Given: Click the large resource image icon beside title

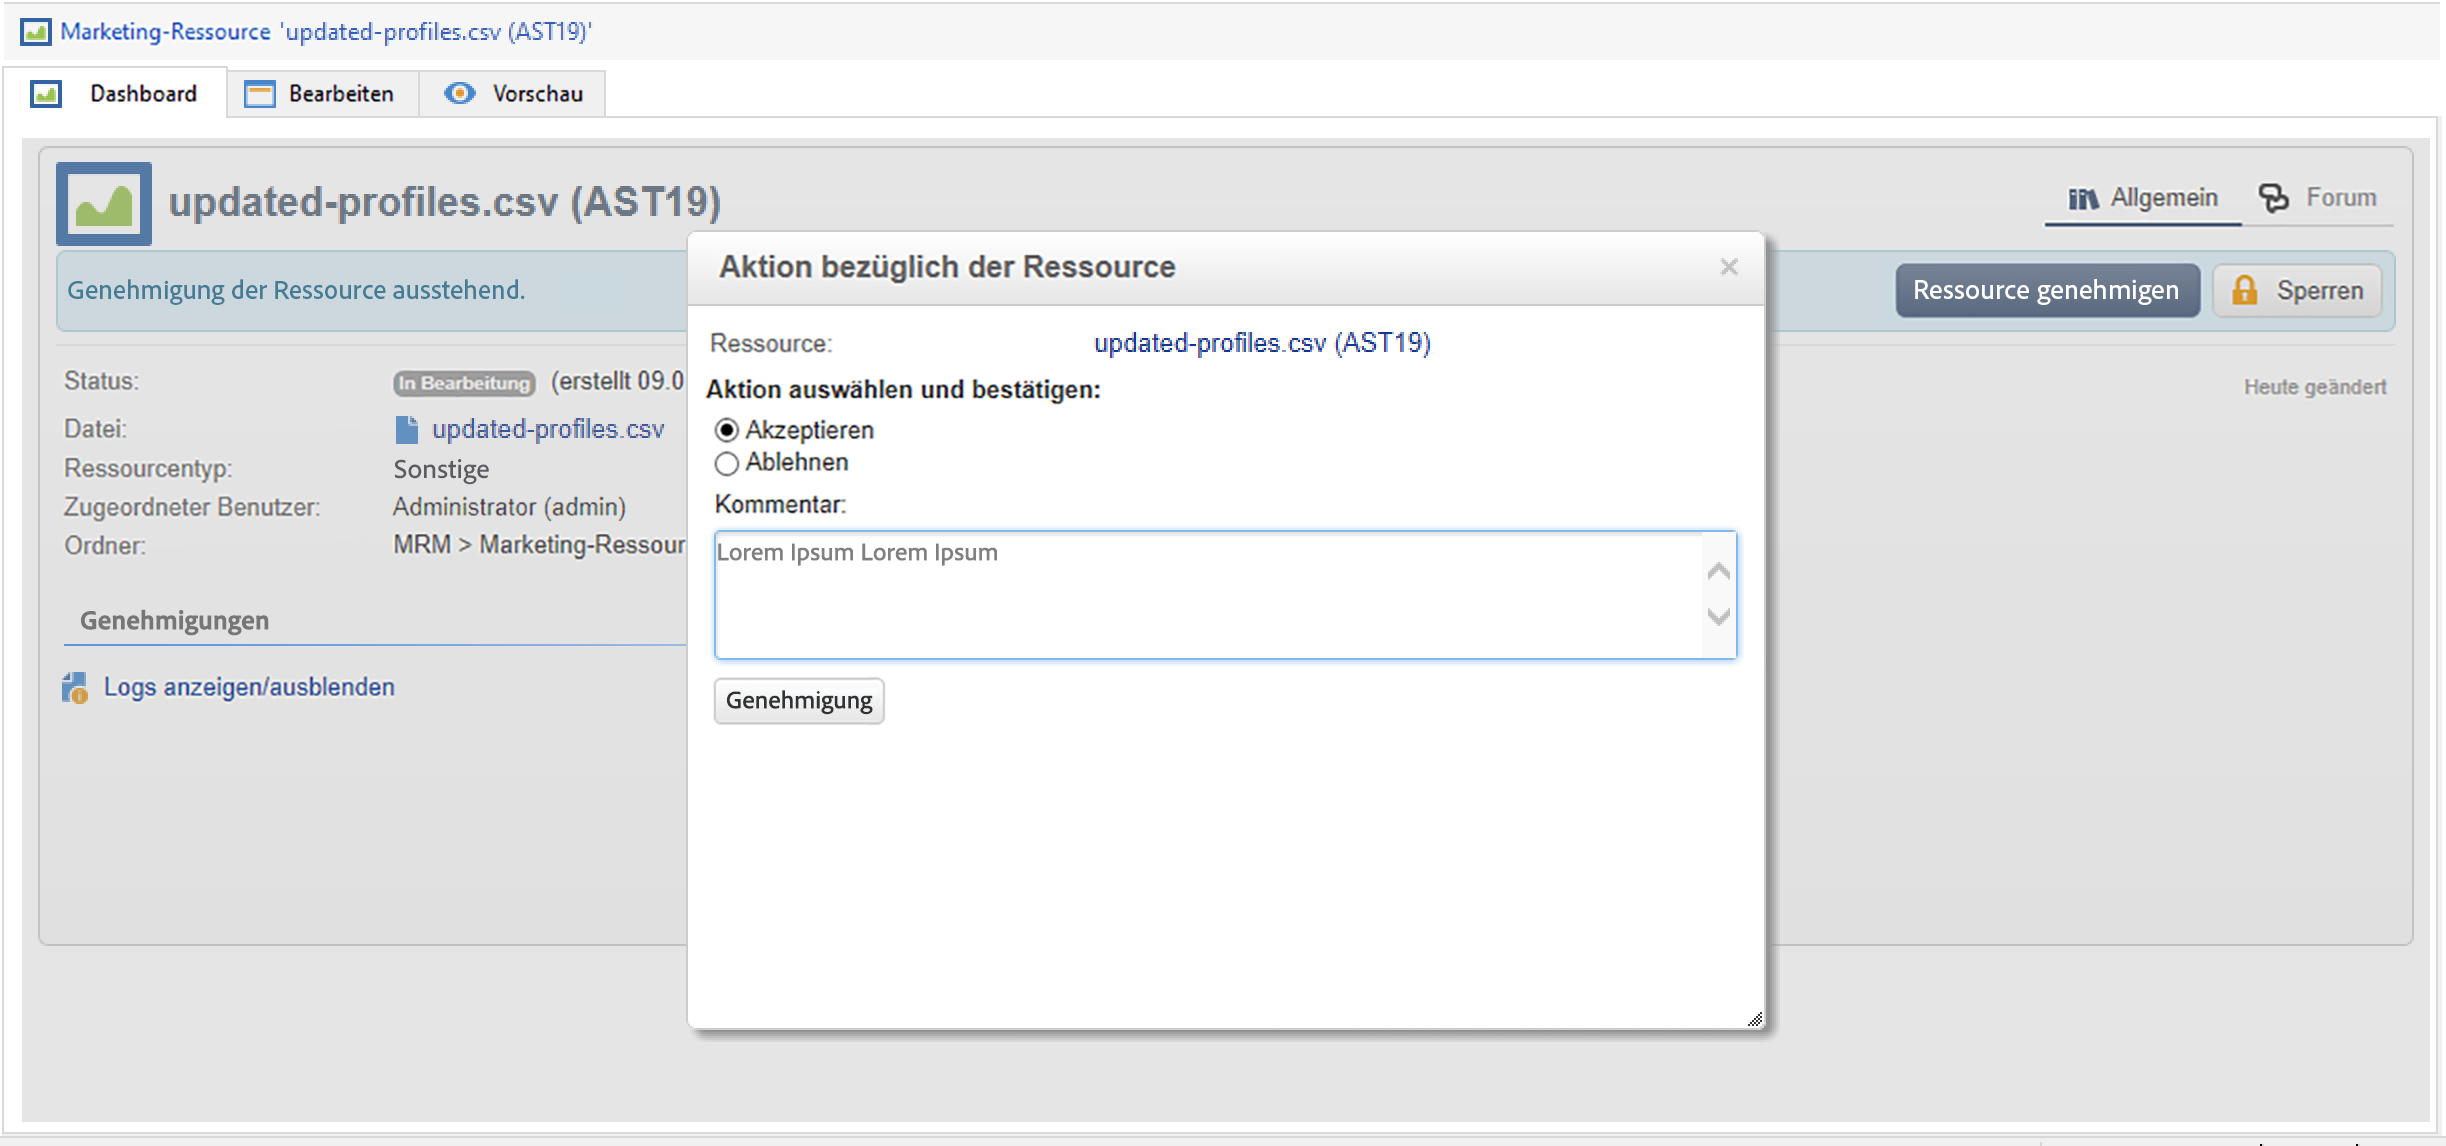Looking at the screenshot, I should point(104,204).
